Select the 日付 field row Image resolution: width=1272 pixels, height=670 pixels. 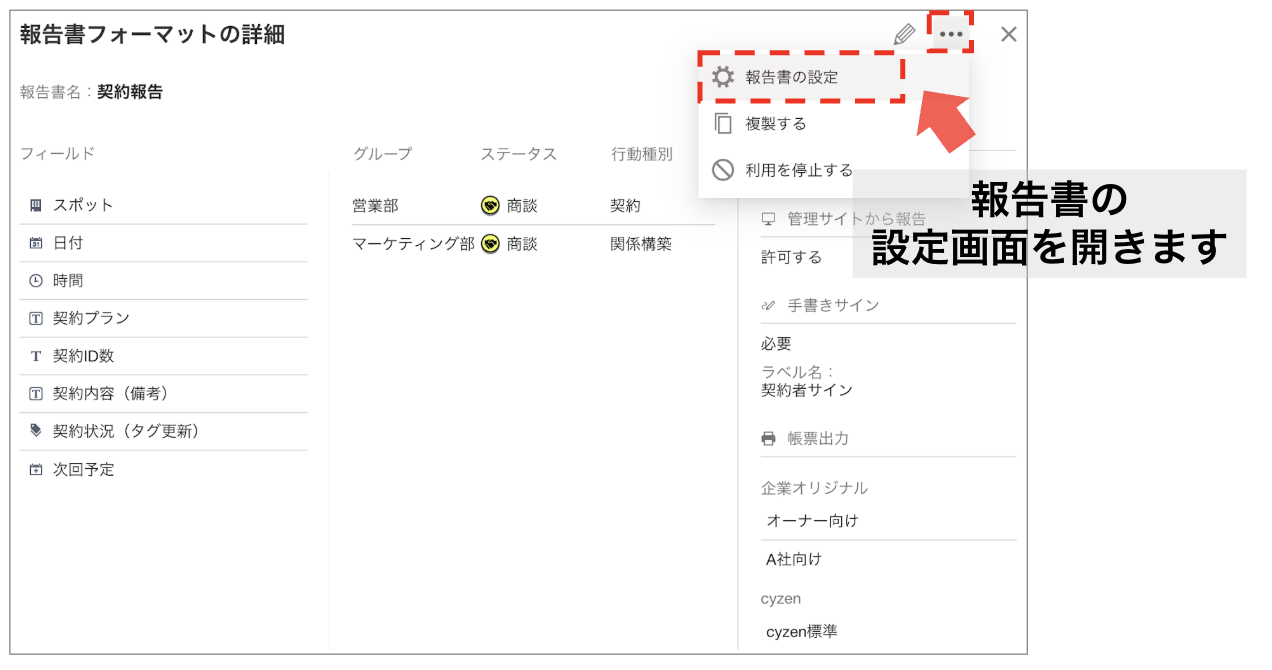click(163, 243)
